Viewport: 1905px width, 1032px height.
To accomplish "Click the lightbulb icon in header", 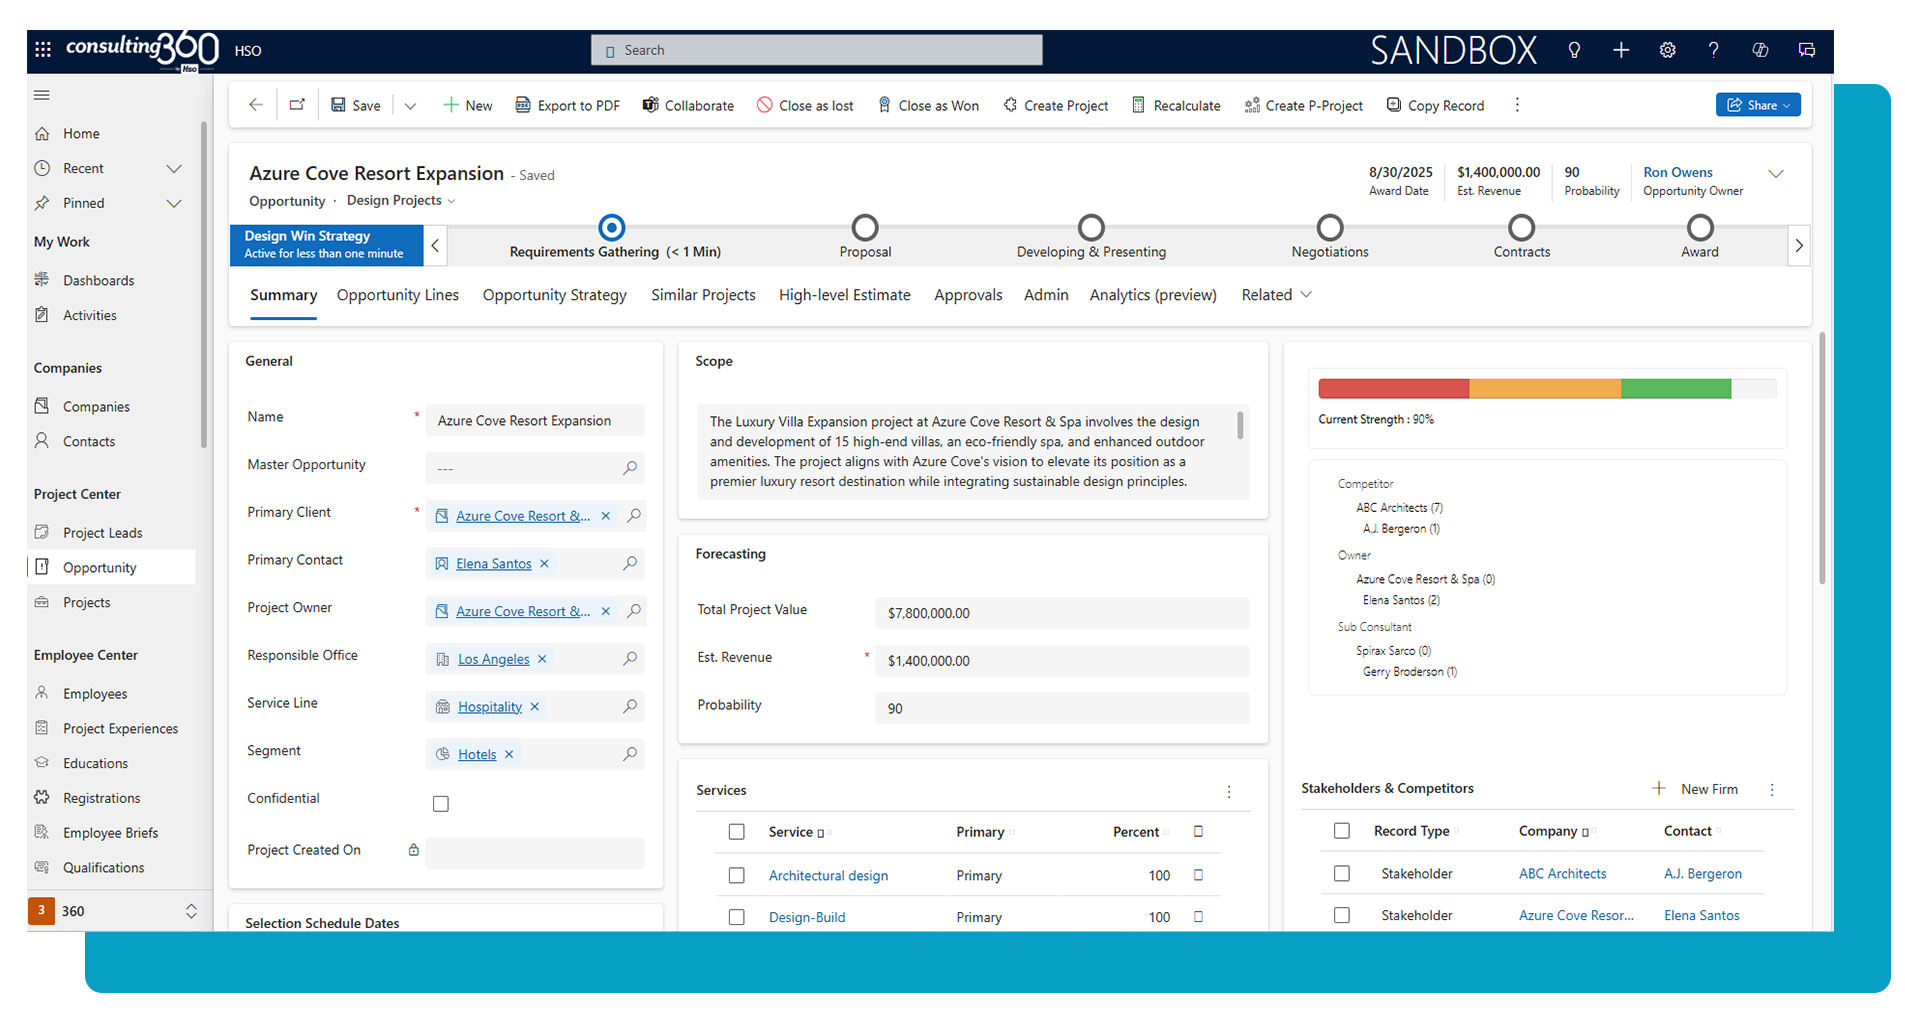I will coord(1574,50).
